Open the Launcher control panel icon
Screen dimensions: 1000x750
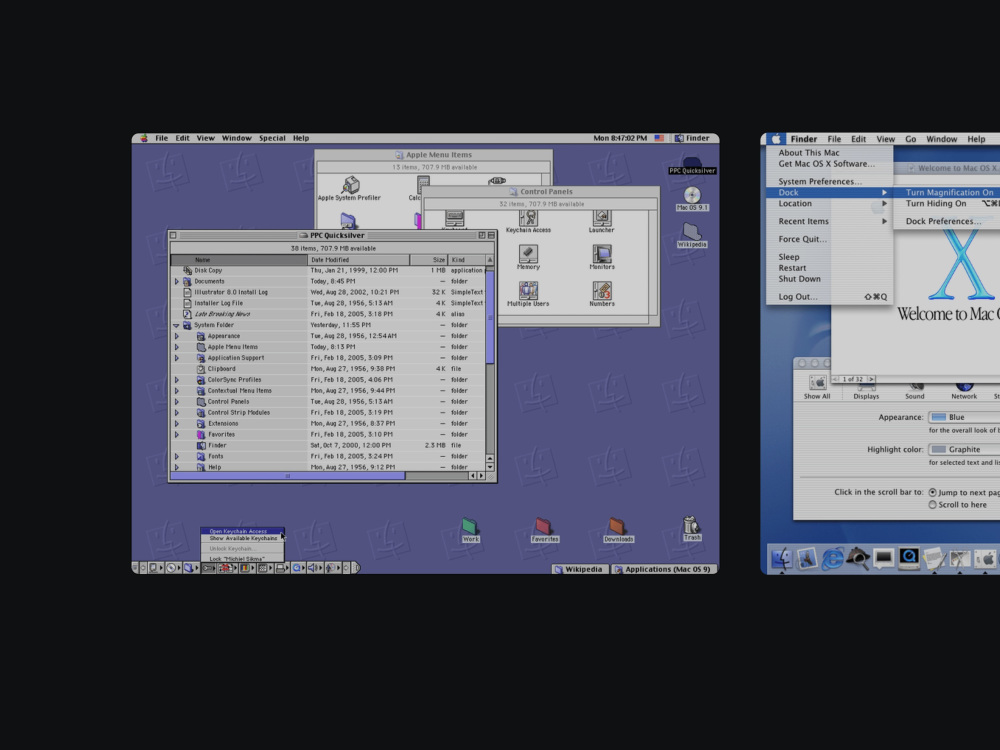601,219
